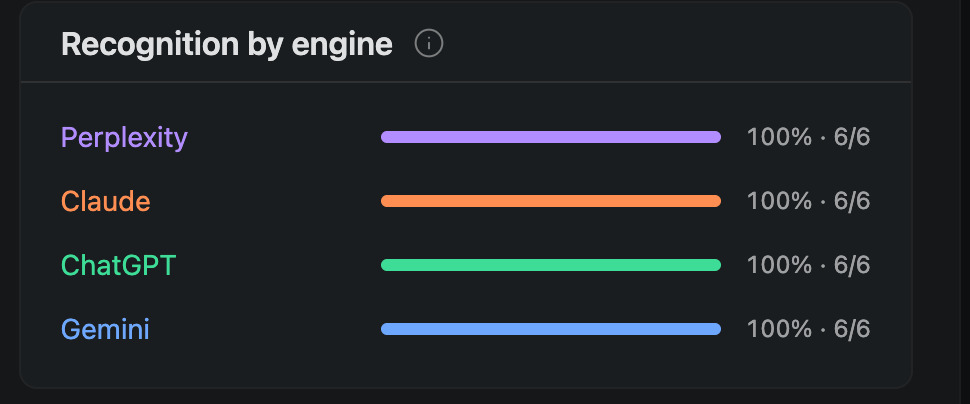Click the ChatGPT 100% · 6/6 score
Screen dimensions: 970x404
coord(809,265)
